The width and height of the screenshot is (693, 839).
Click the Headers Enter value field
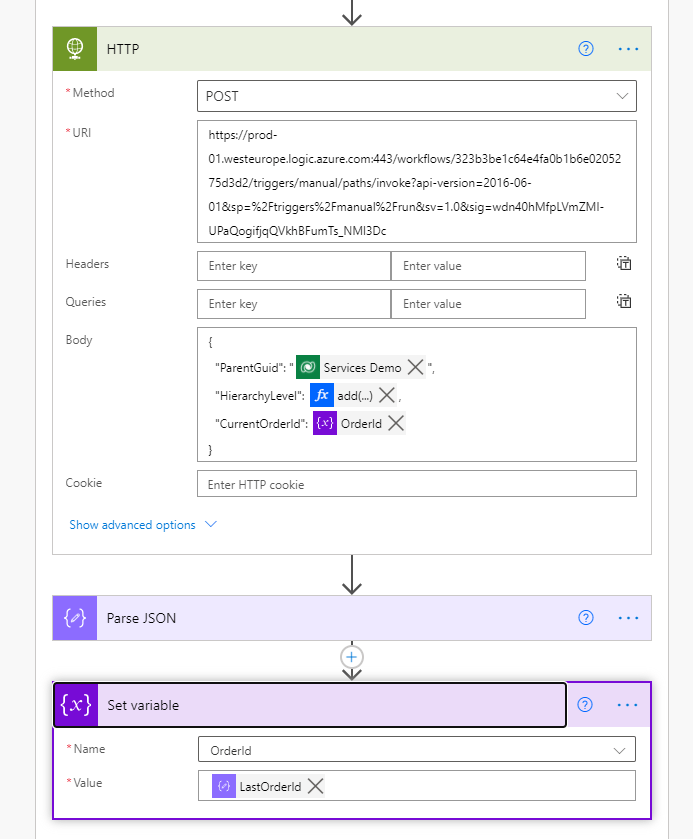coord(488,266)
